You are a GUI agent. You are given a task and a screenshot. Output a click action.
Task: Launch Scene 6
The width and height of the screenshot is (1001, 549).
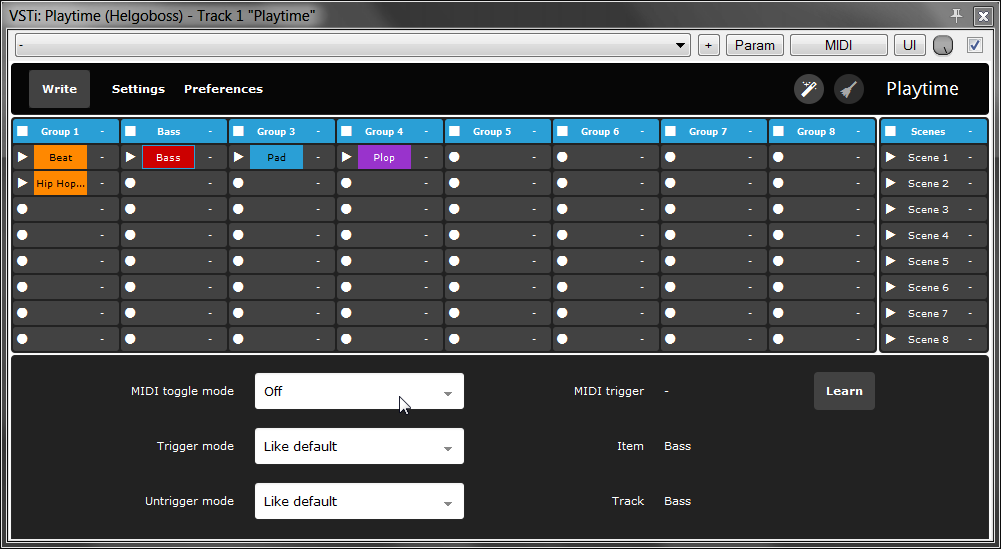[x=891, y=287]
